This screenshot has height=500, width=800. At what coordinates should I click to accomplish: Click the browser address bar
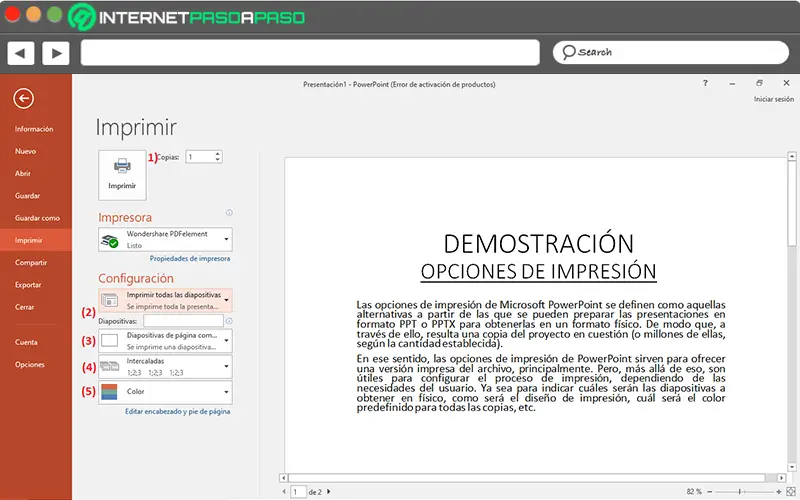tap(310, 53)
